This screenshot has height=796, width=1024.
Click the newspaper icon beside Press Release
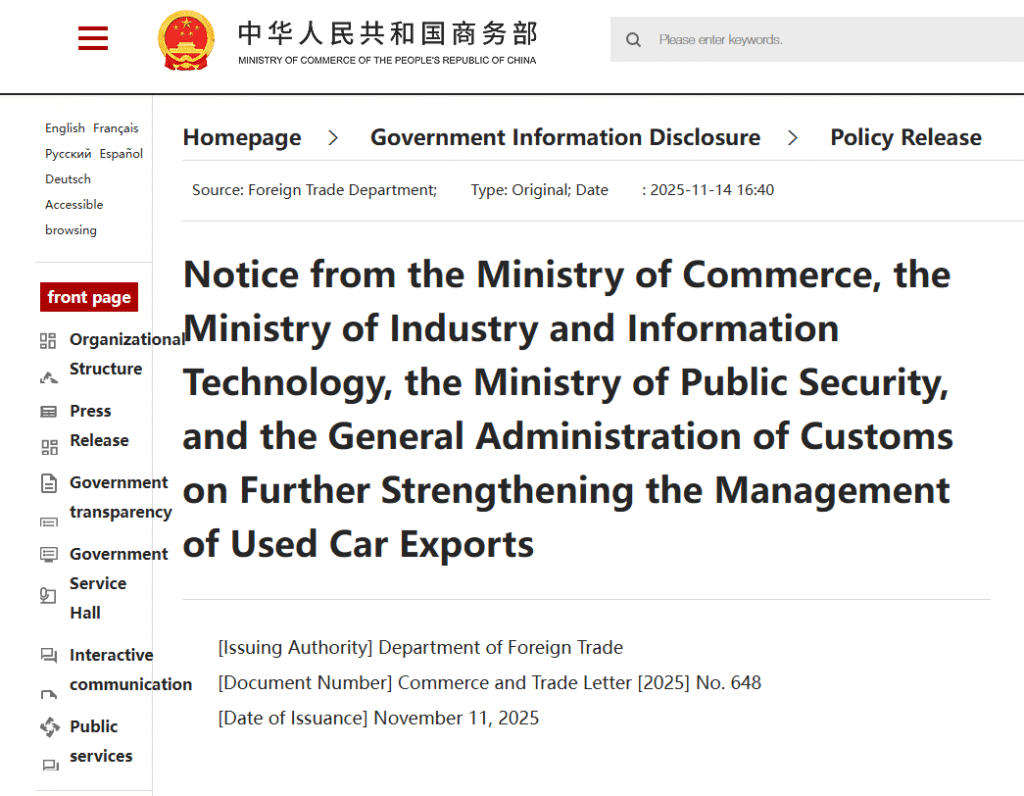click(x=48, y=412)
